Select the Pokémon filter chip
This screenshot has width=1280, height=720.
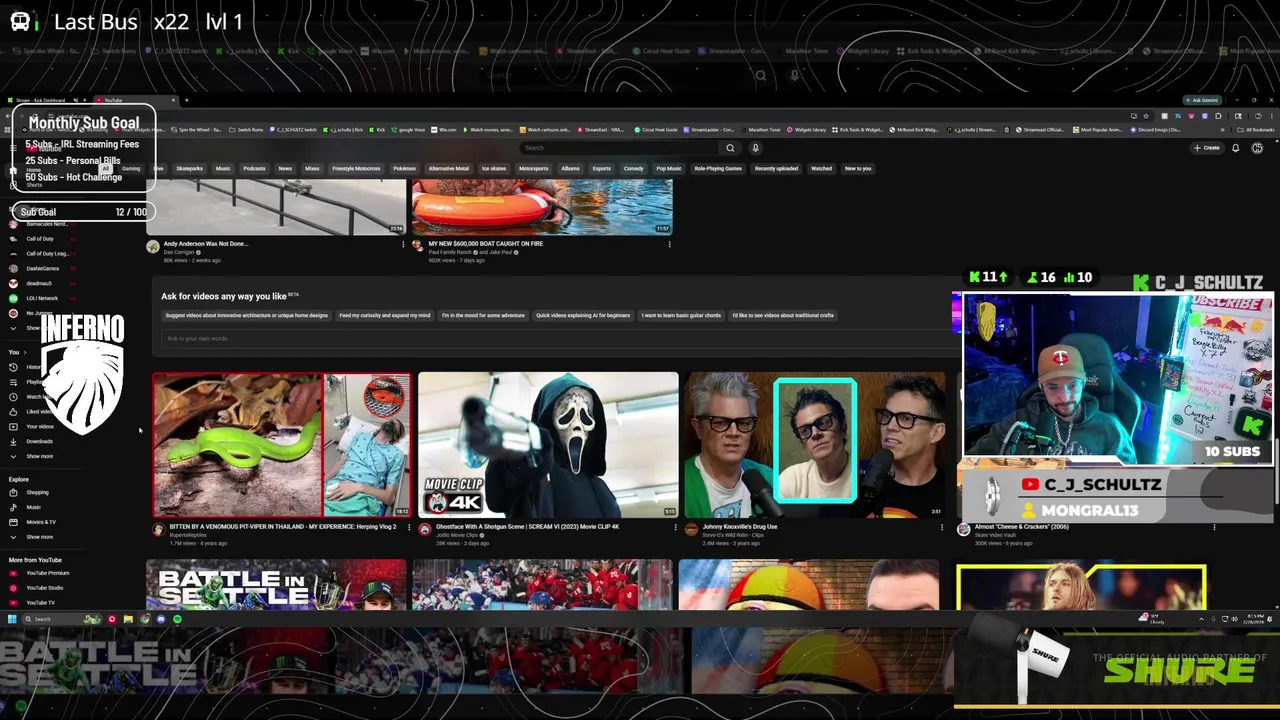tap(404, 168)
